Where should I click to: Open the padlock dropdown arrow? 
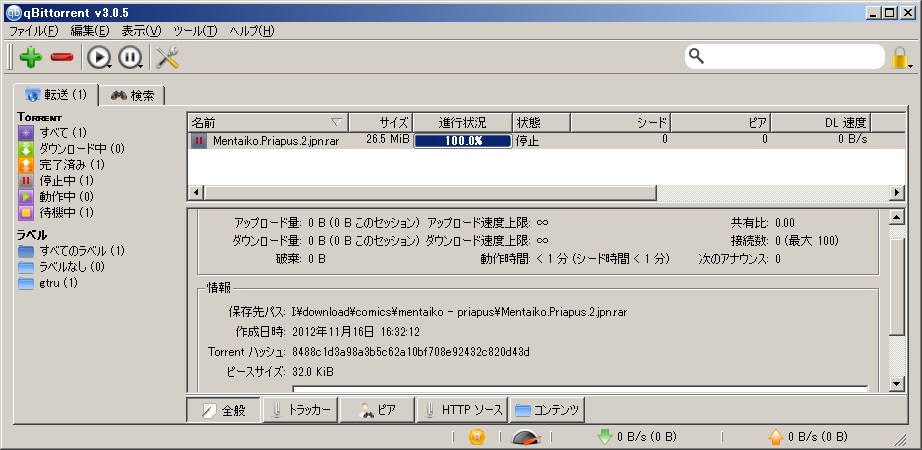pyautogui.click(x=912, y=65)
